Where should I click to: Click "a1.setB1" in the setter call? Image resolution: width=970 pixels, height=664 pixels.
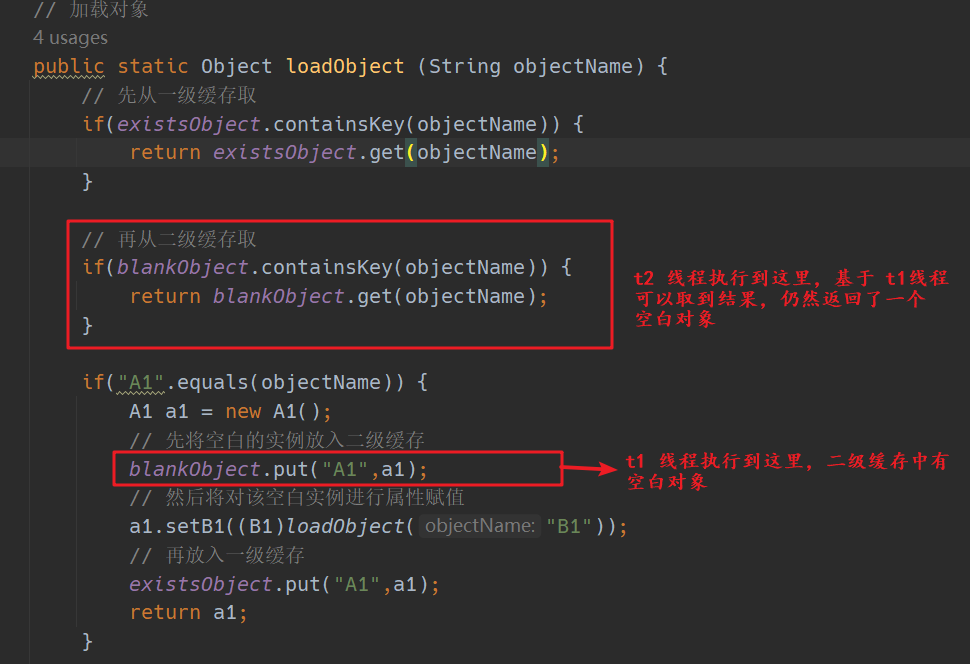pos(177,526)
